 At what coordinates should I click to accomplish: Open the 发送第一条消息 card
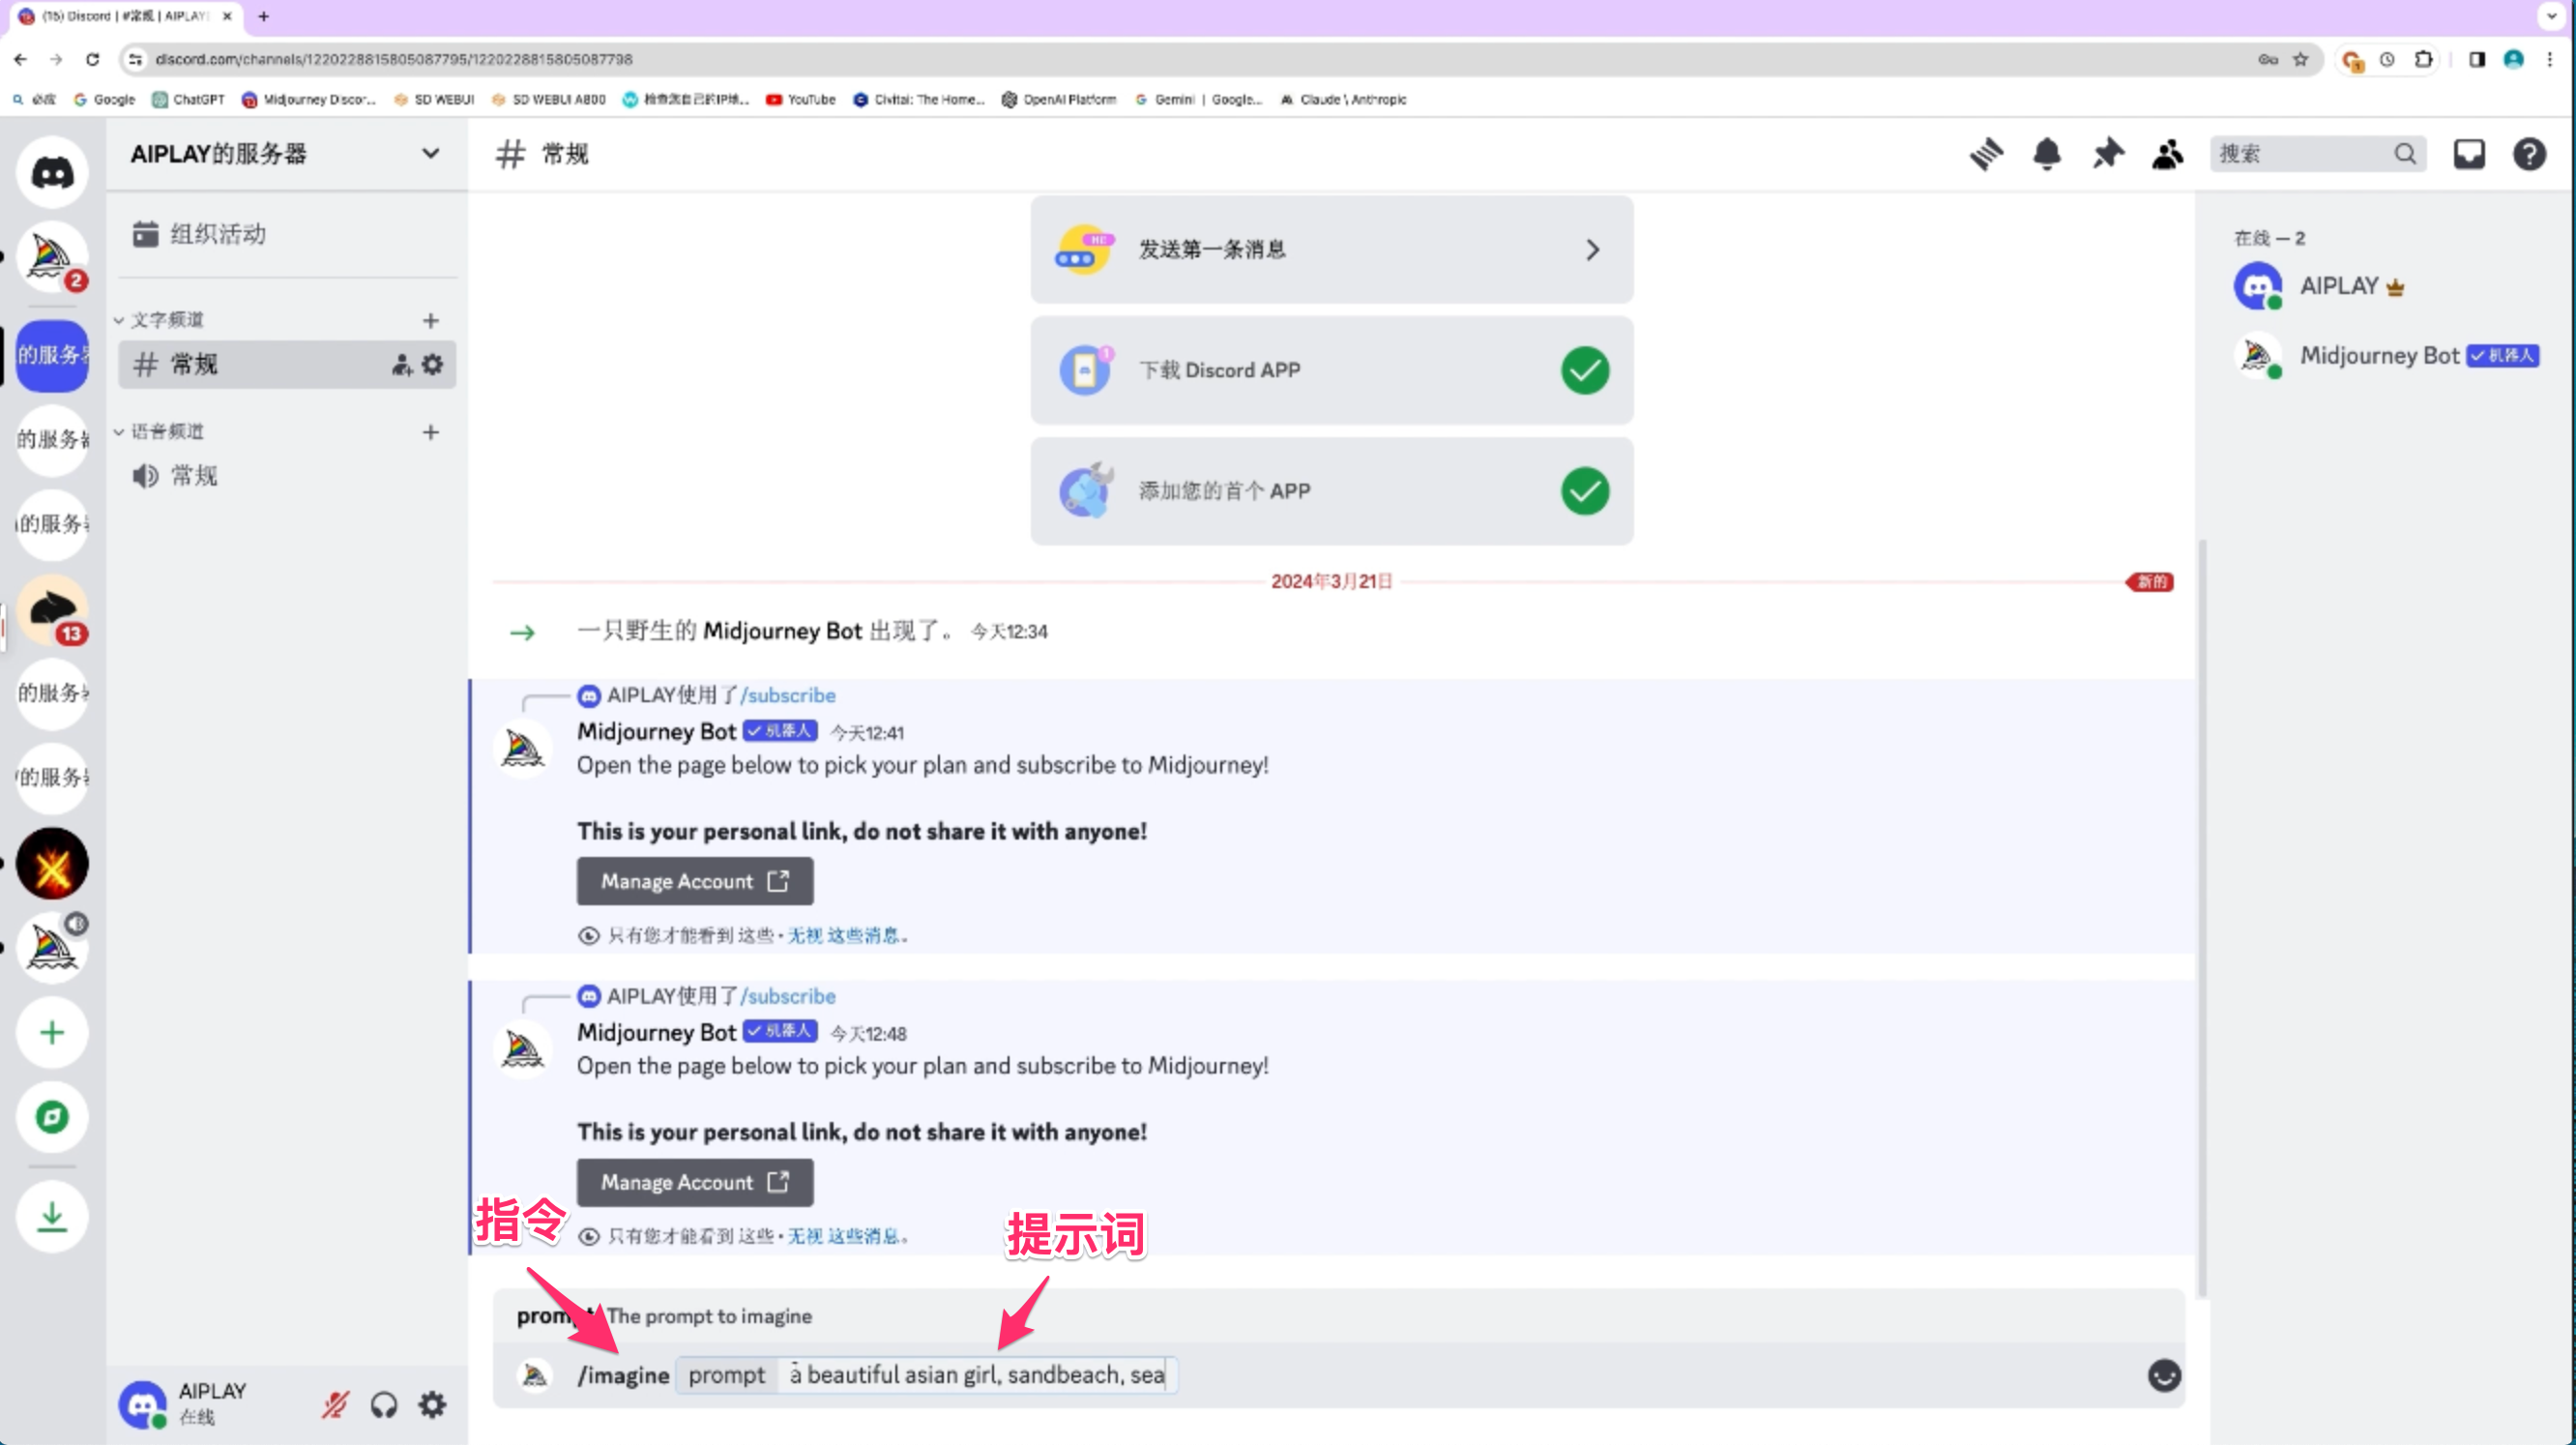click(x=1332, y=249)
